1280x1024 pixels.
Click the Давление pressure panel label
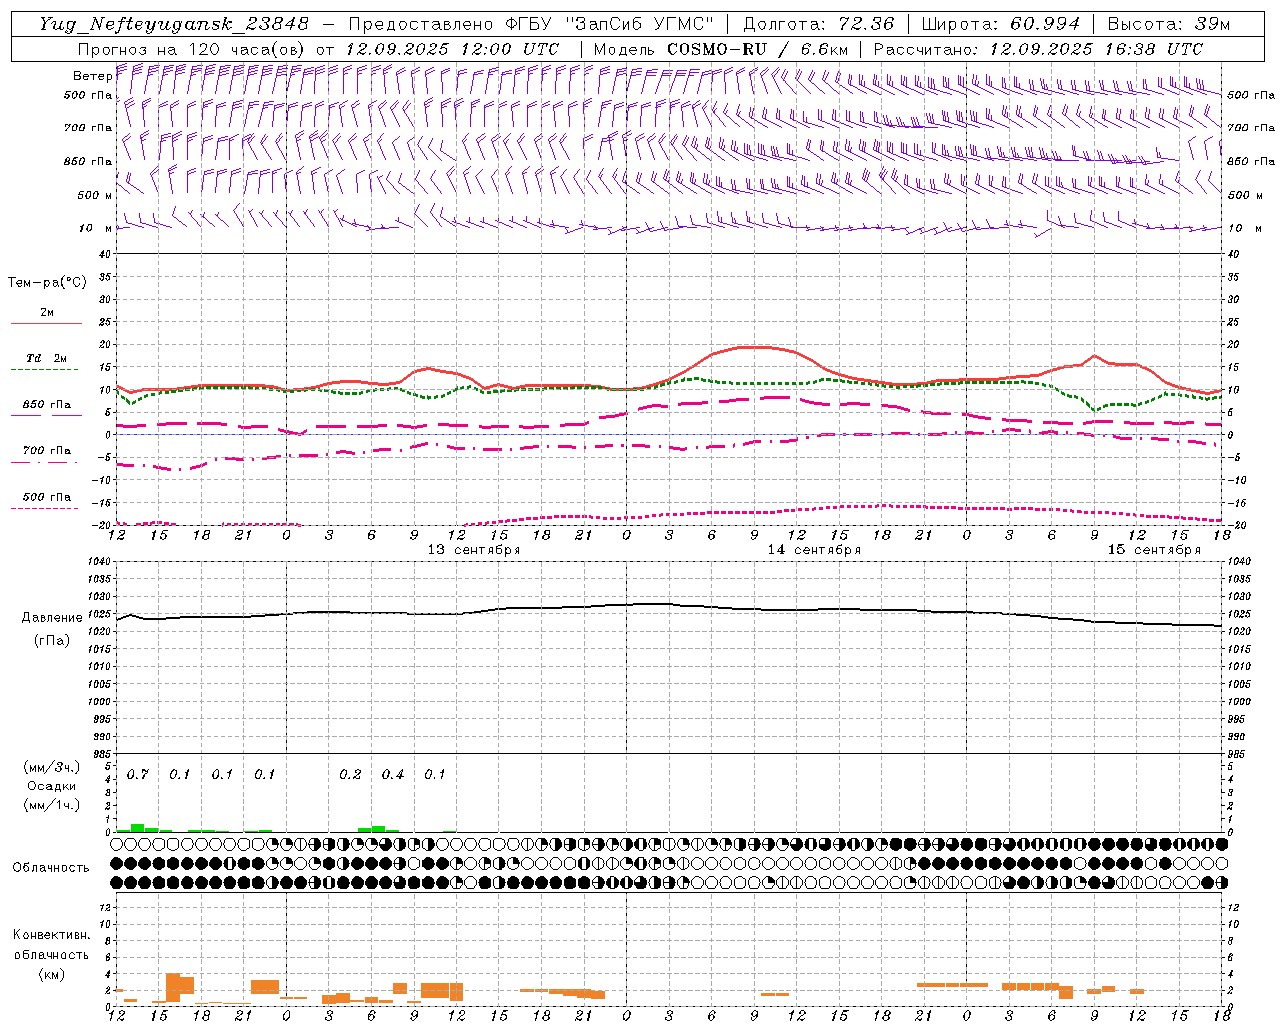pyautogui.click(x=51, y=618)
